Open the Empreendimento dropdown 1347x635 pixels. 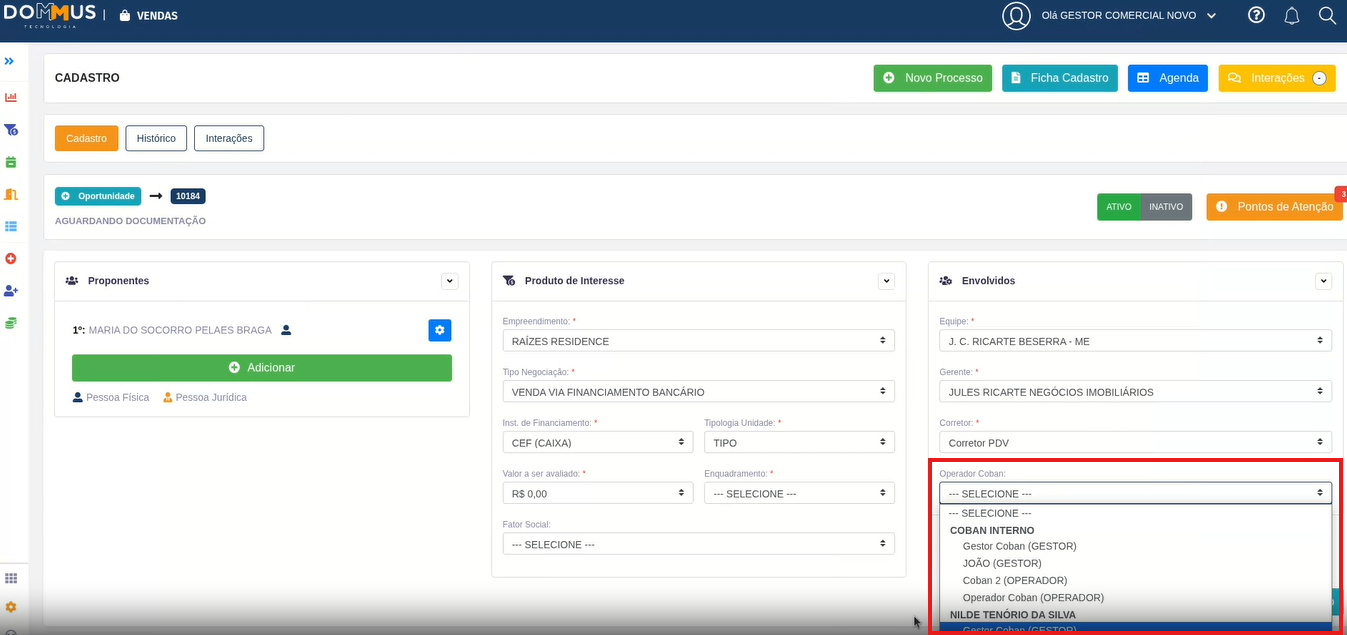(x=698, y=341)
